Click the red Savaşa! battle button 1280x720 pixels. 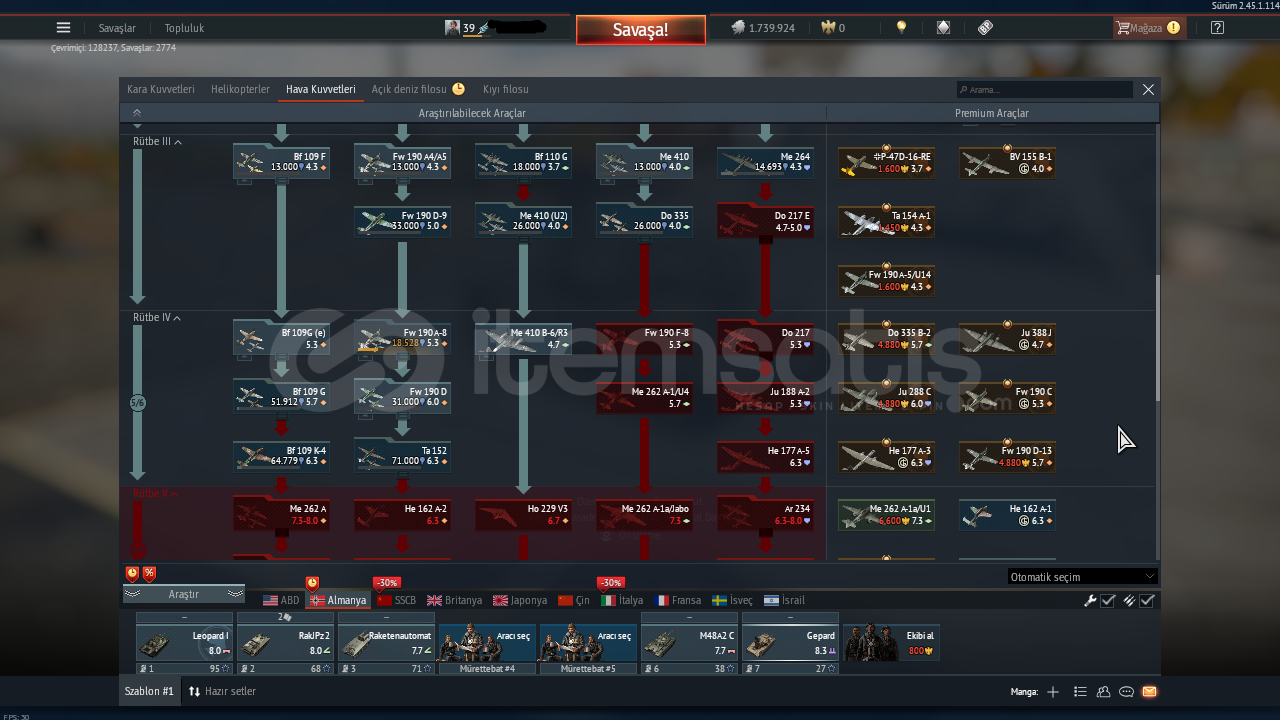[640, 30]
